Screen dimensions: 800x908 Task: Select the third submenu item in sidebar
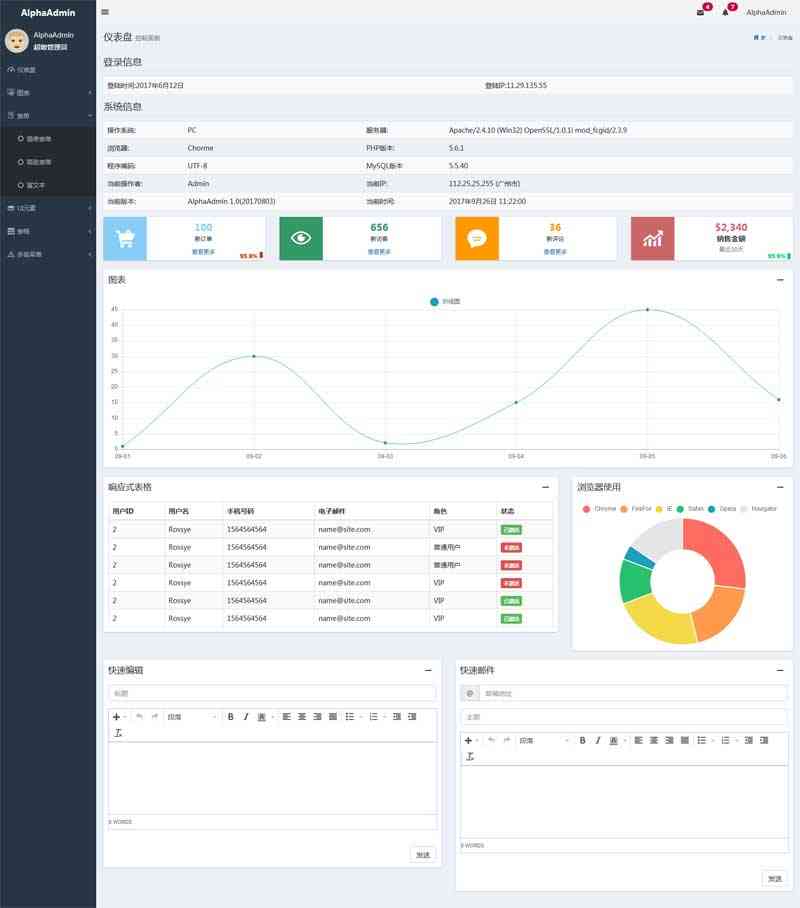pos(35,185)
